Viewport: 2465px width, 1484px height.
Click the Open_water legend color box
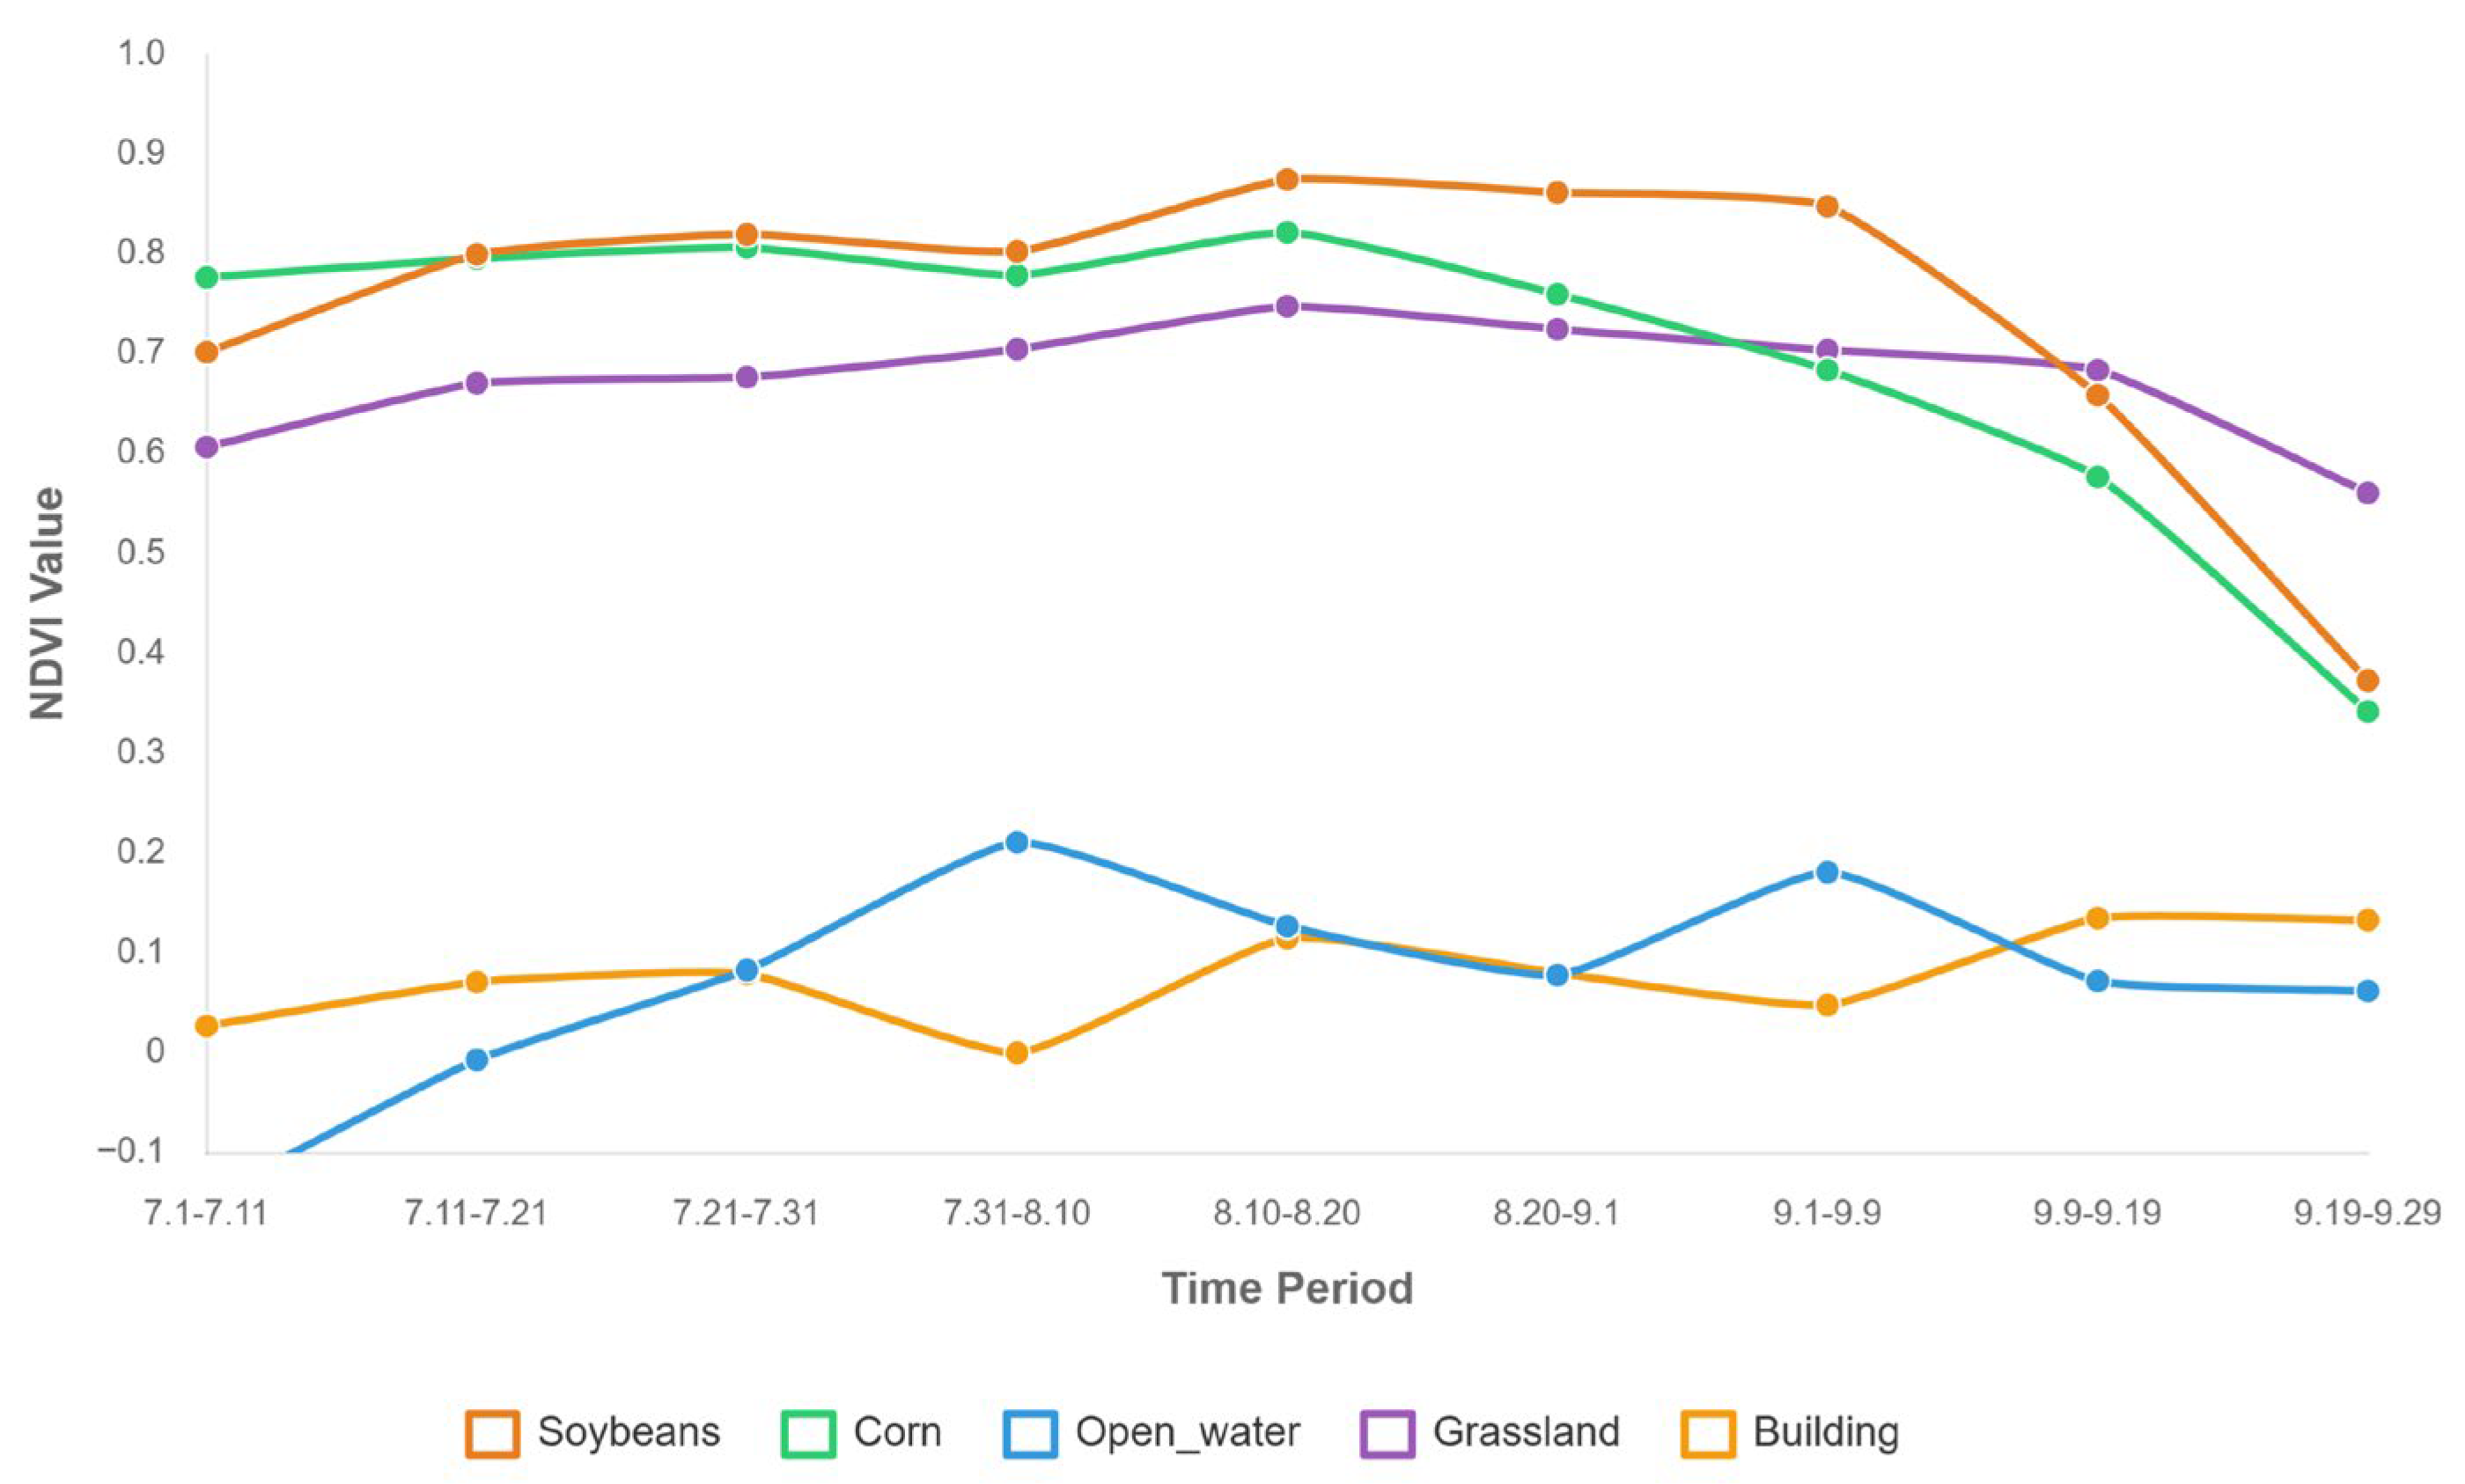pyautogui.click(x=1029, y=1433)
